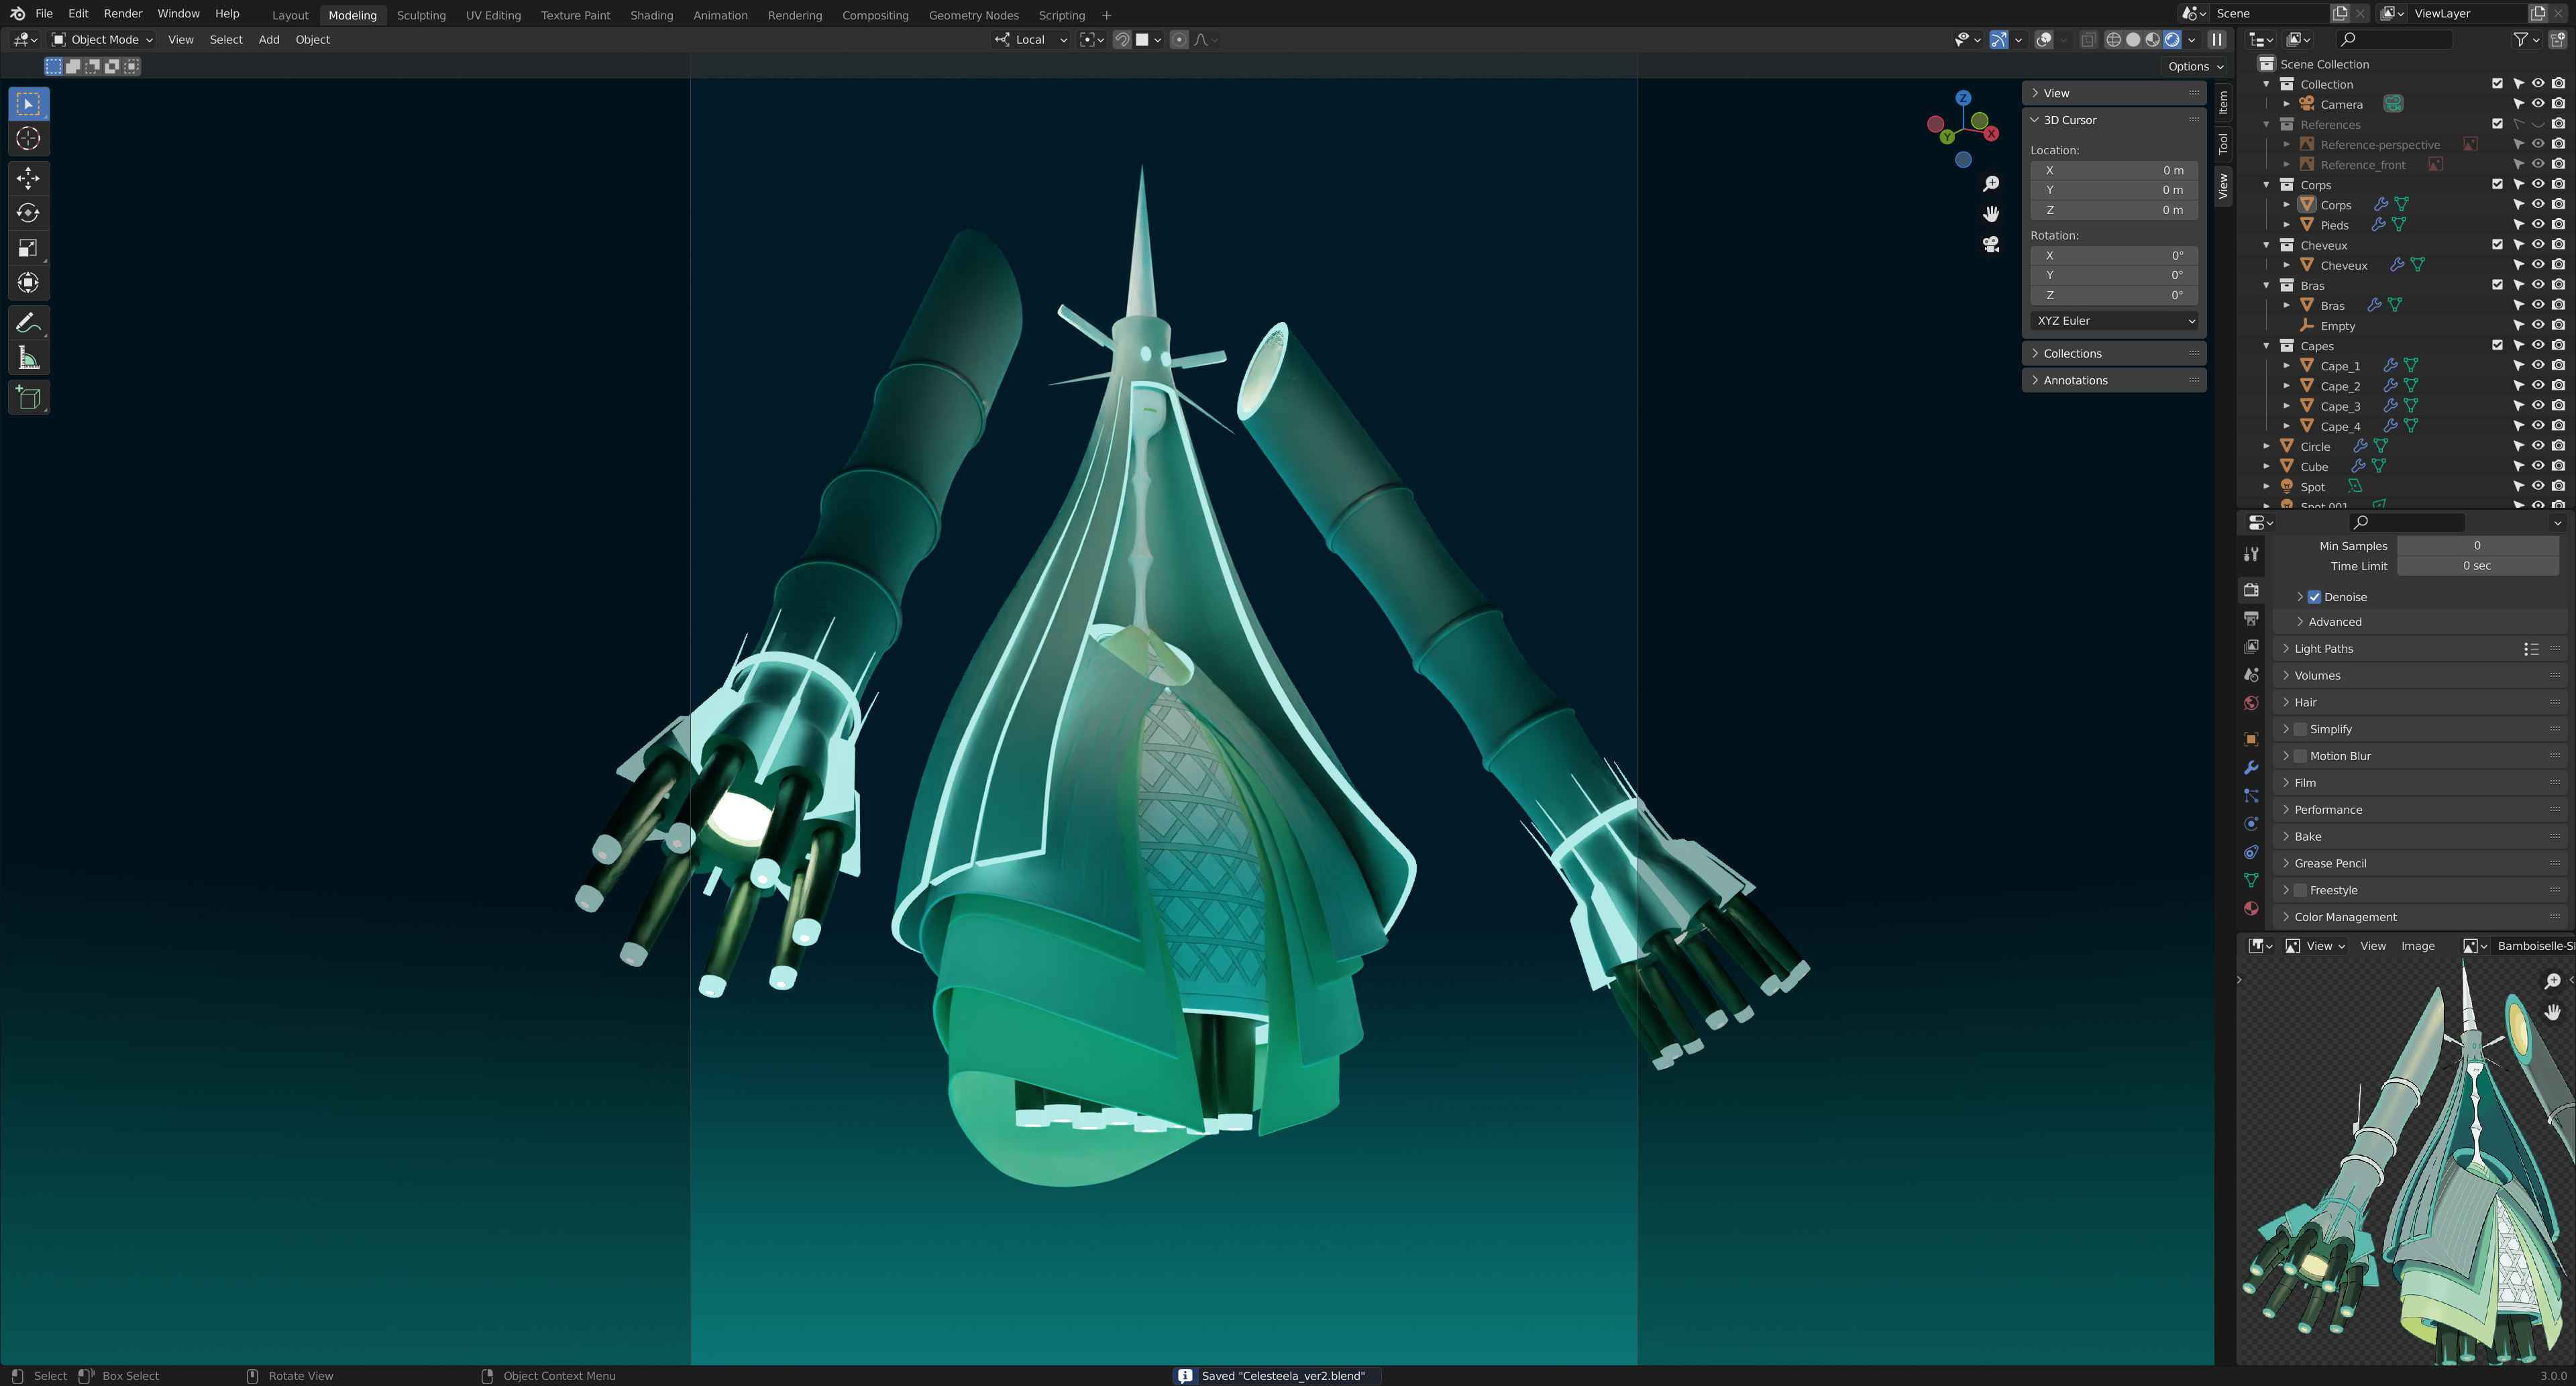Open the XYZ Euler rotation dropdown
This screenshot has width=2576, height=1386.
(x=2115, y=321)
